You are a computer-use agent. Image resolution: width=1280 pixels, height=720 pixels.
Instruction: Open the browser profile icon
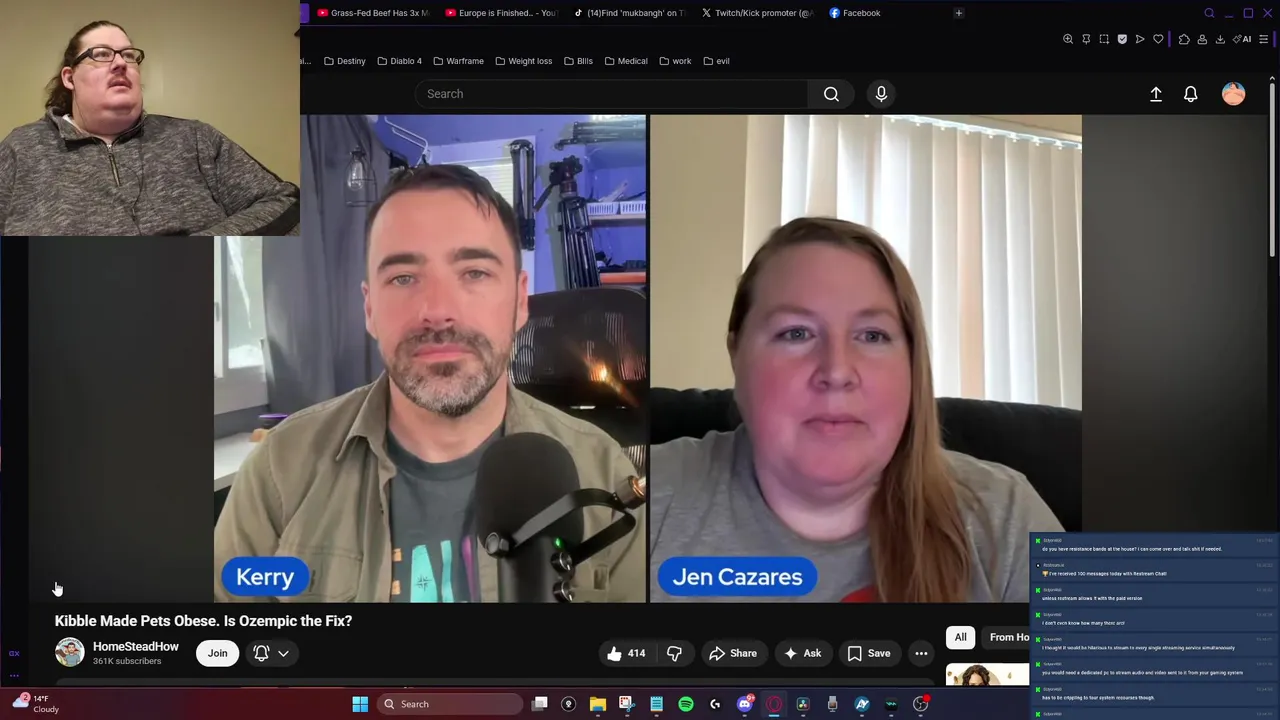(x=1202, y=39)
